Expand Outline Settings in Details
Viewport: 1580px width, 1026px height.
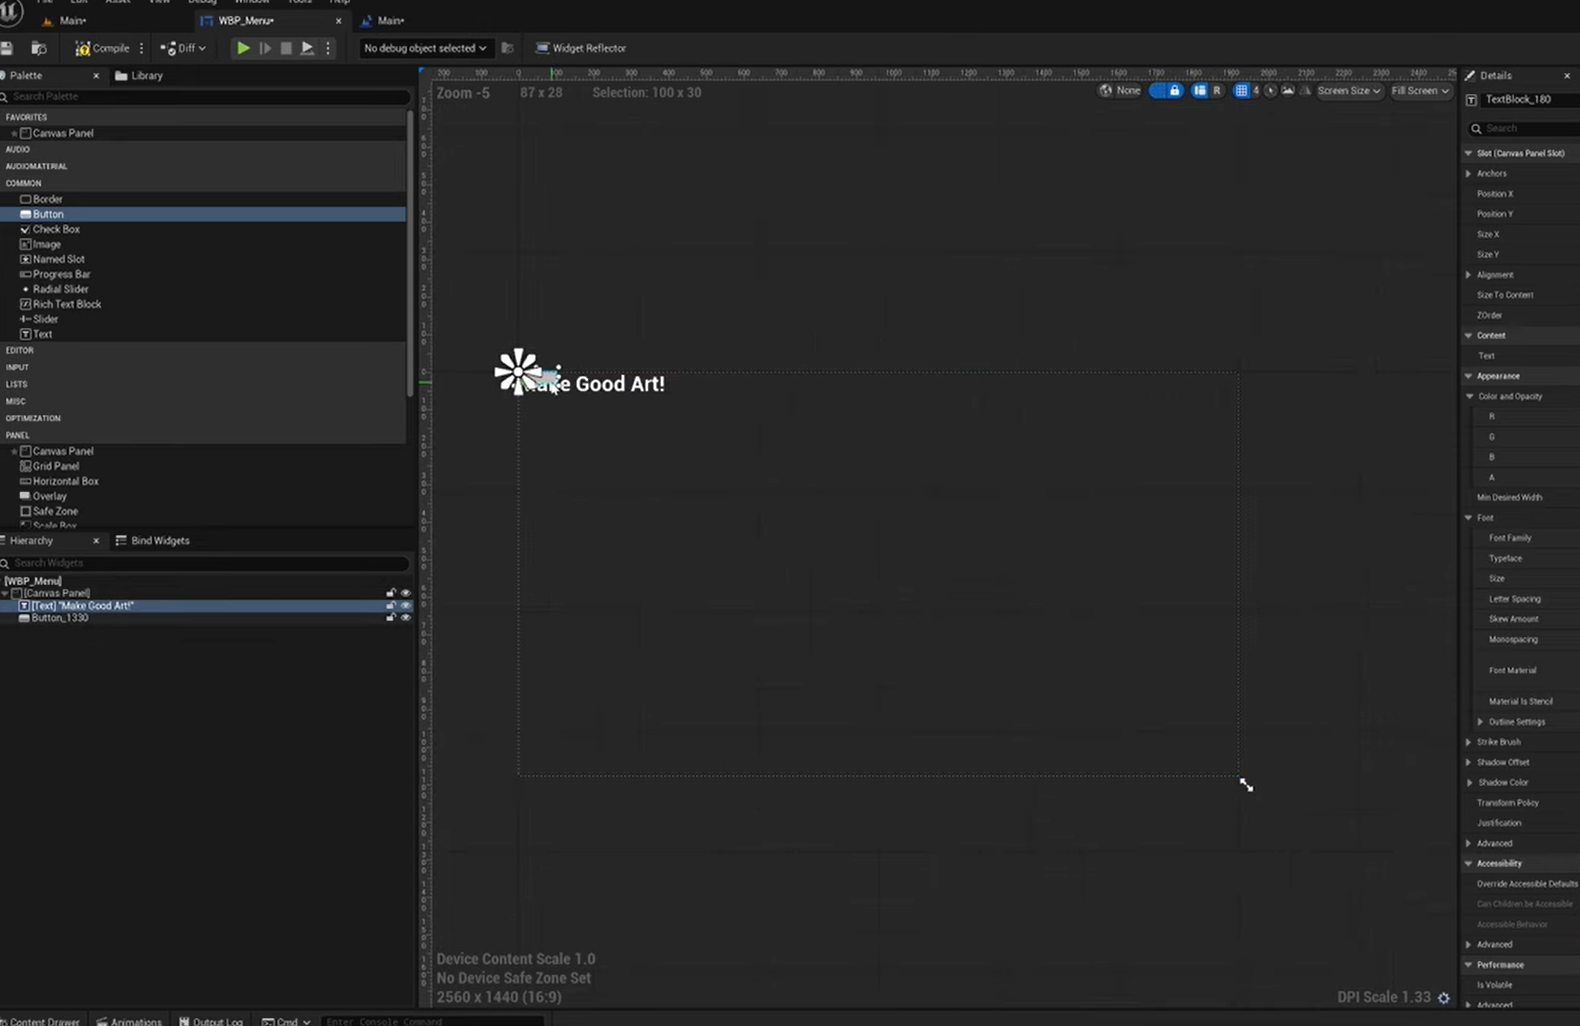[x=1481, y=721]
